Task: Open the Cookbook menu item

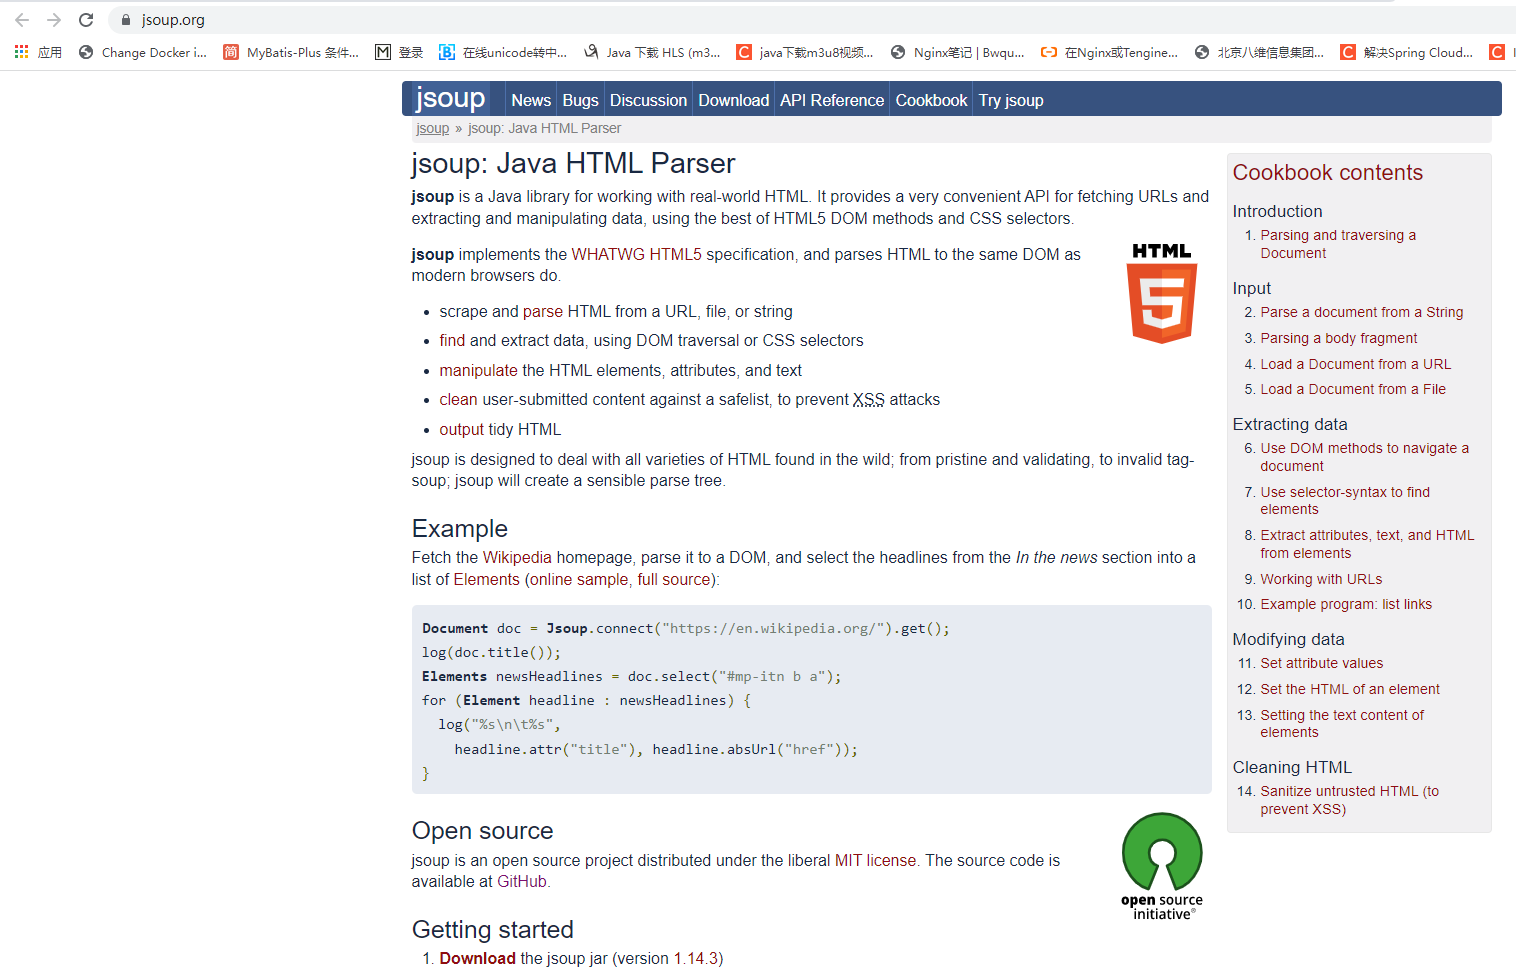Action: (931, 100)
